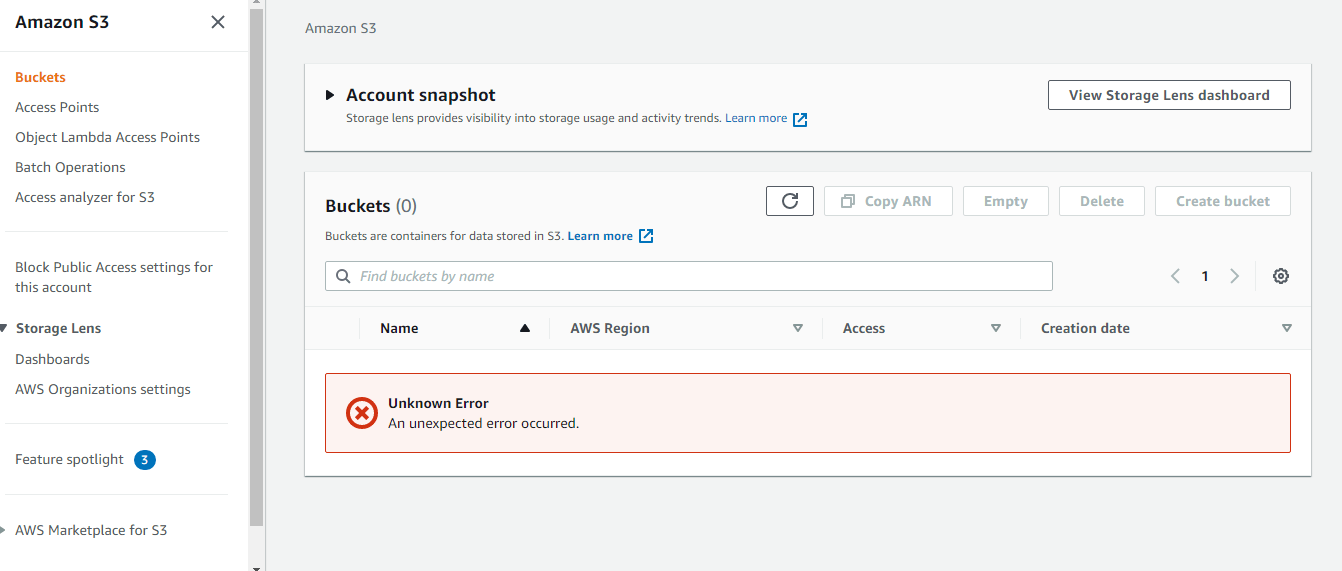Click the 'An unexpected error occurred.' message

click(484, 423)
